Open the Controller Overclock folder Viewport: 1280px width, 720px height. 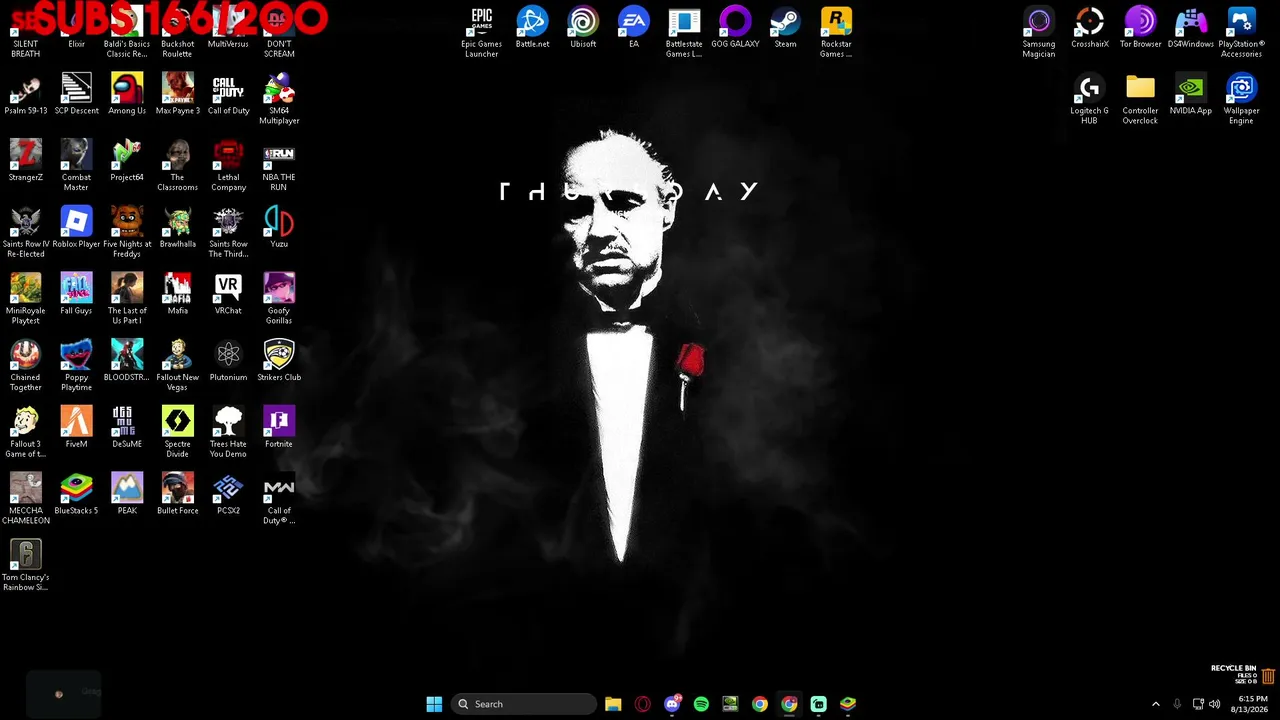pyautogui.click(x=1140, y=98)
